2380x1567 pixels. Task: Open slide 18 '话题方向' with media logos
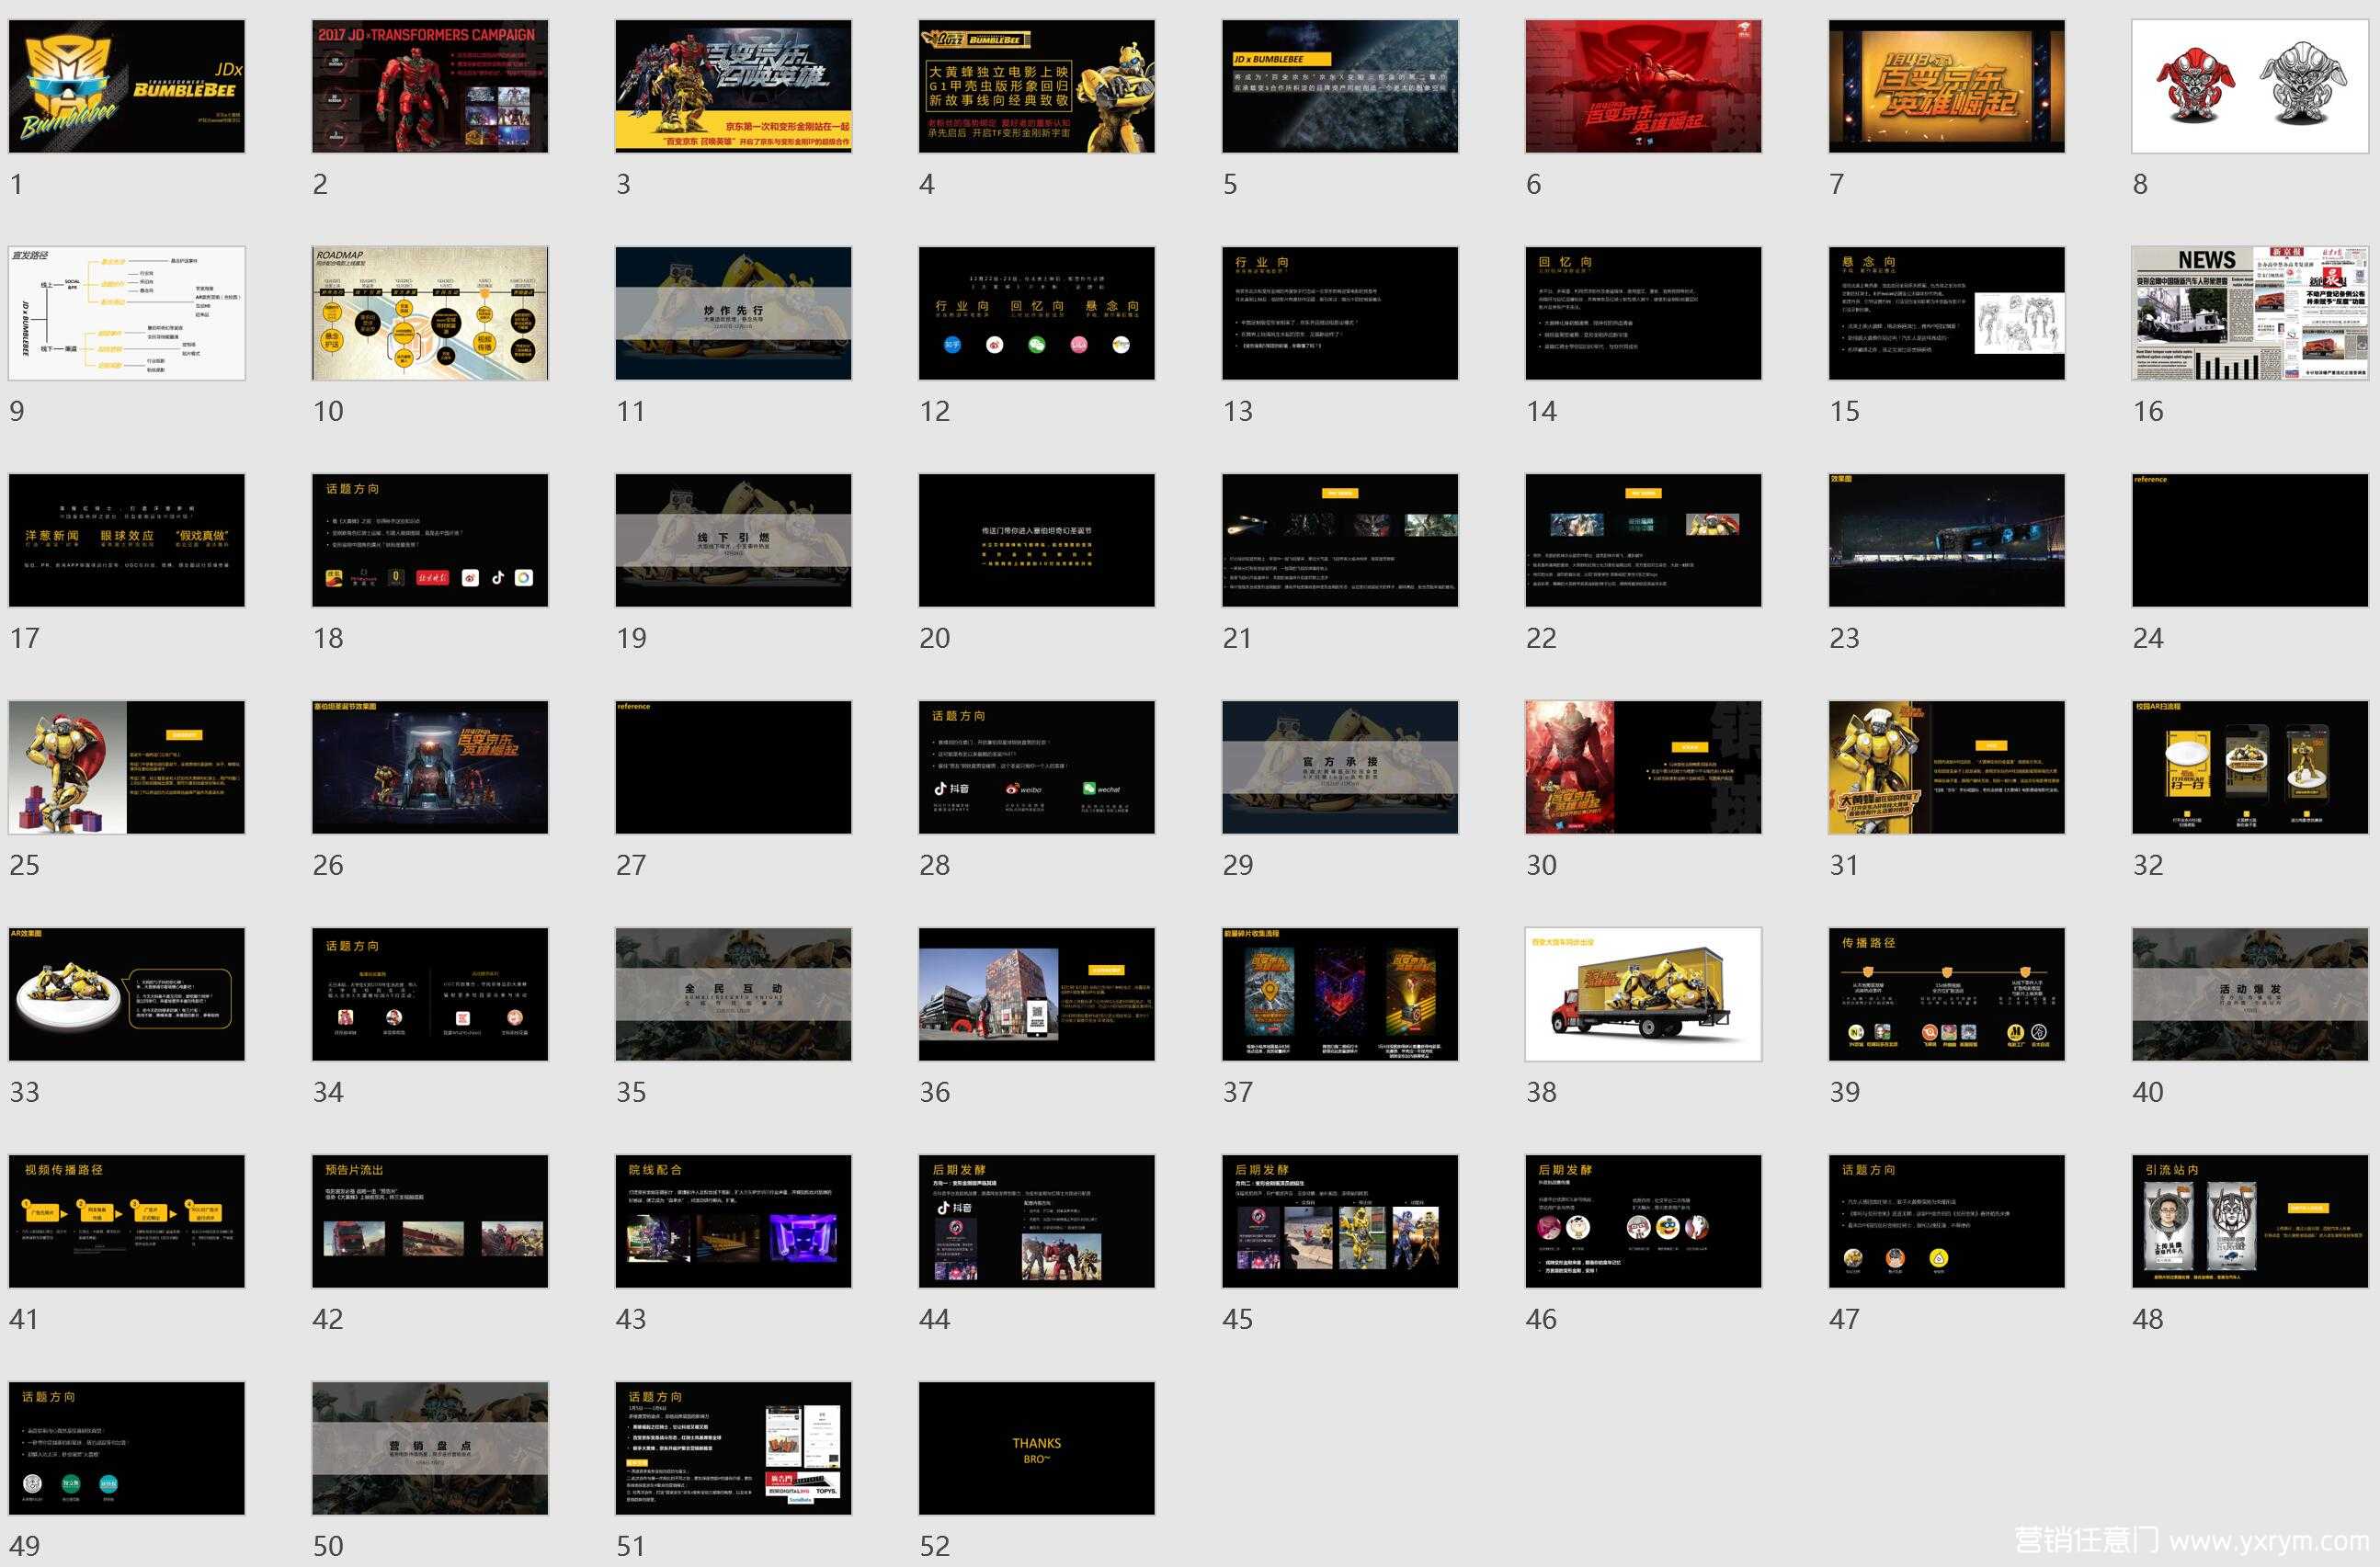click(430, 540)
